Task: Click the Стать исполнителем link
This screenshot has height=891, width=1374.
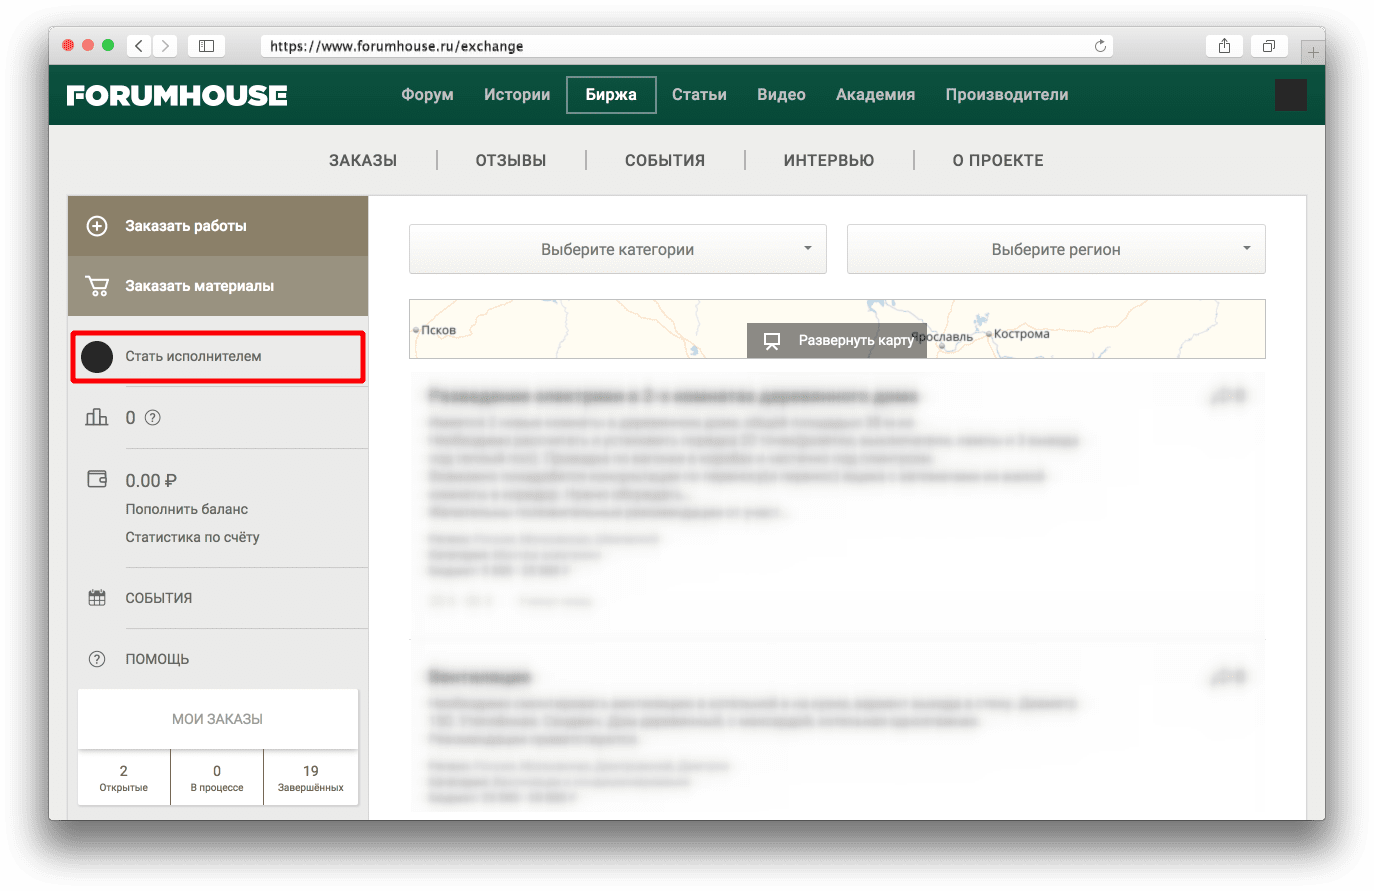Action: coord(193,357)
